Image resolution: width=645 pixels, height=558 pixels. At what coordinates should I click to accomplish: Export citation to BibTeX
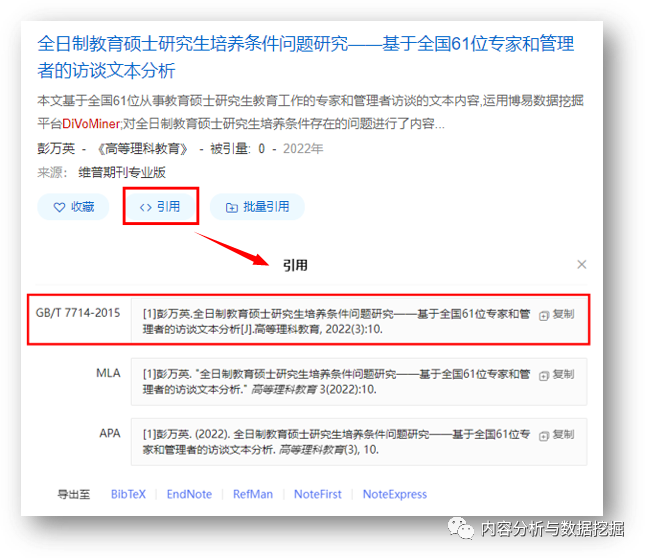pyautogui.click(x=128, y=494)
